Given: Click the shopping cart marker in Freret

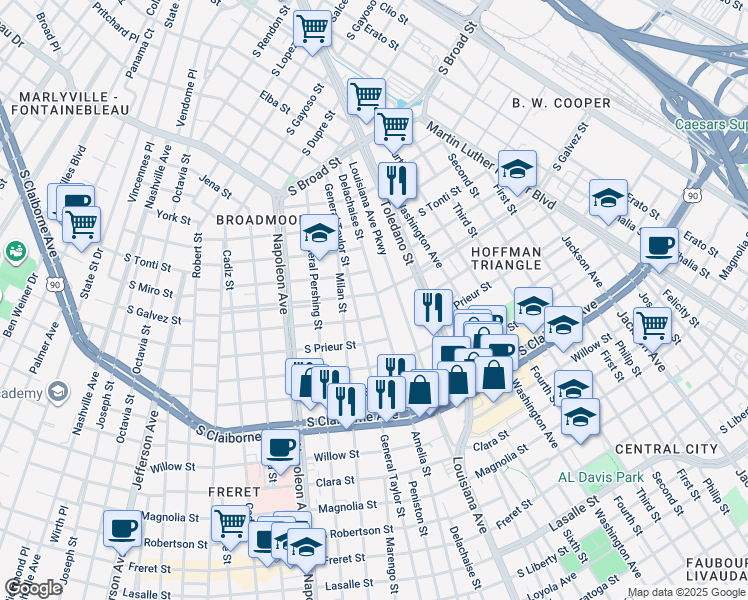Looking at the screenshot, I should (231, 523).
